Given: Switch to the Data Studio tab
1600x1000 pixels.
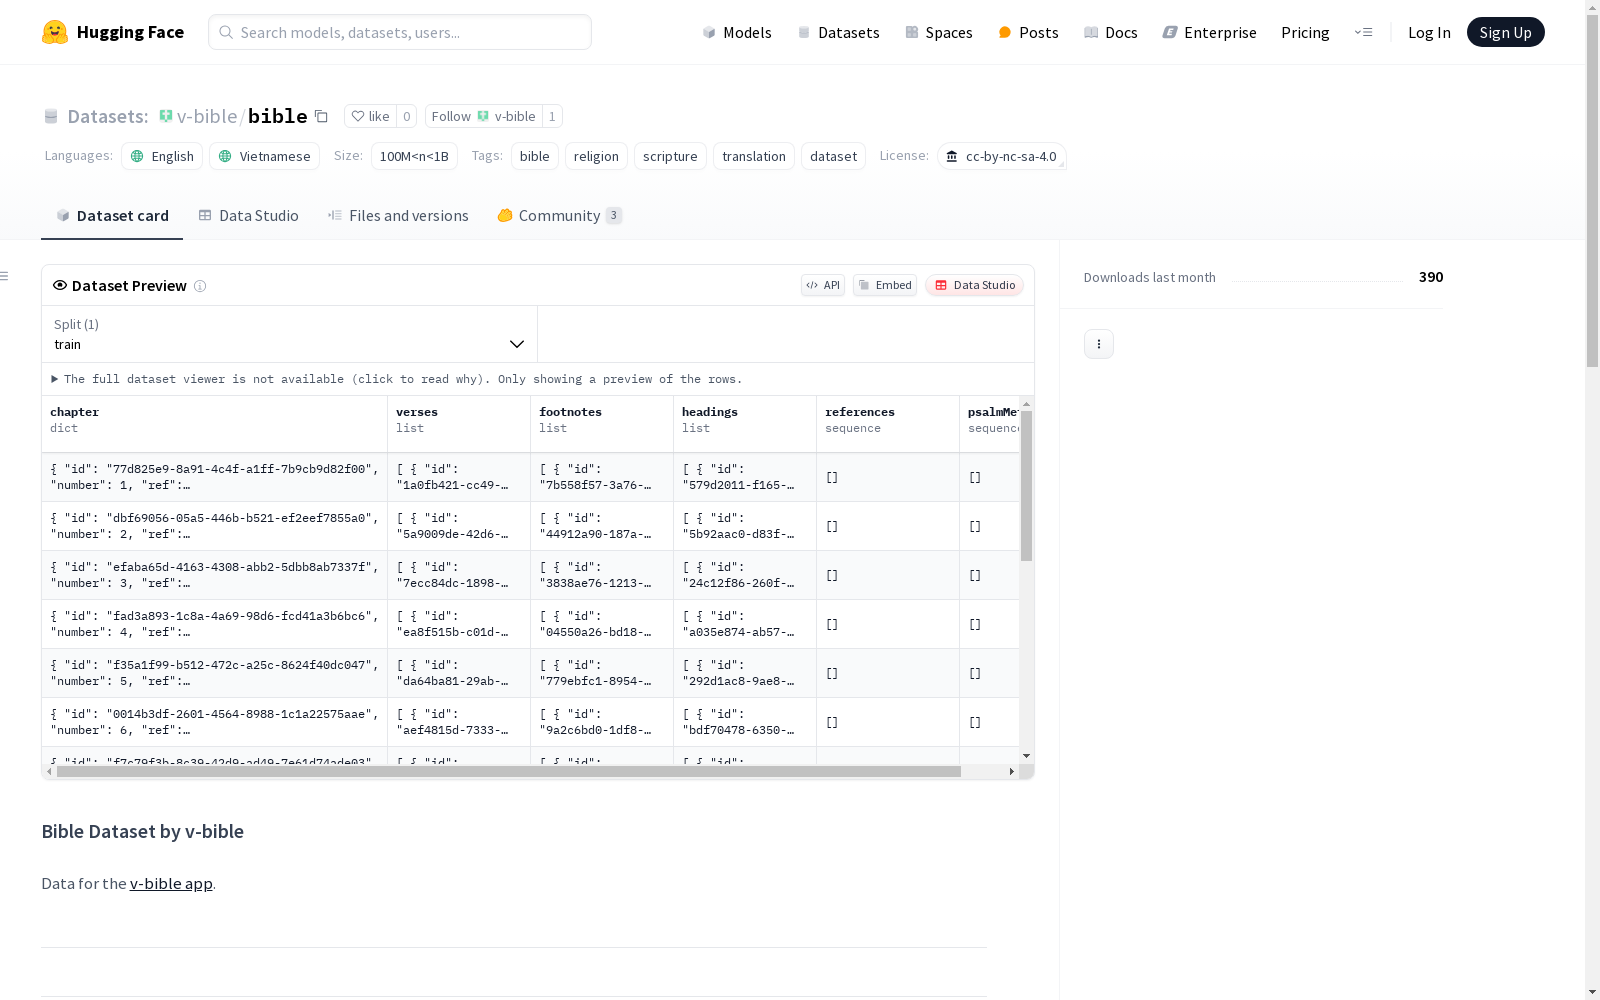Looking at the screenshot, I should click(x=249, y=215).
